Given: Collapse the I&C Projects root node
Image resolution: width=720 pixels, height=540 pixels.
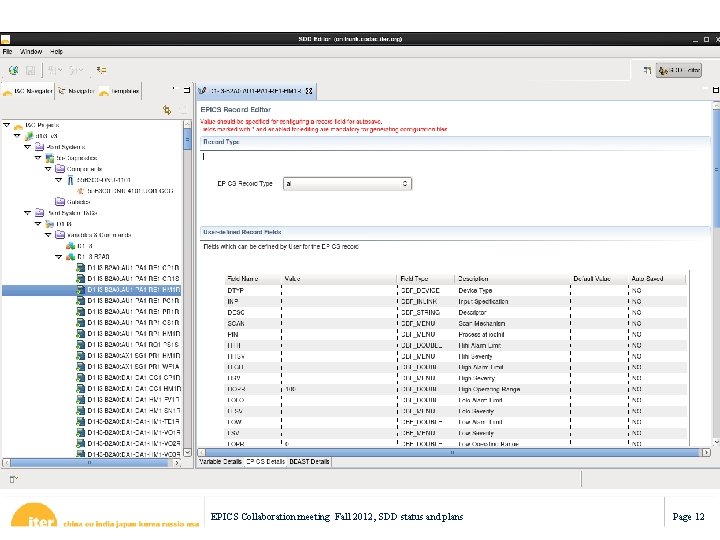Looking at the screenshot, I should (6, 124).
